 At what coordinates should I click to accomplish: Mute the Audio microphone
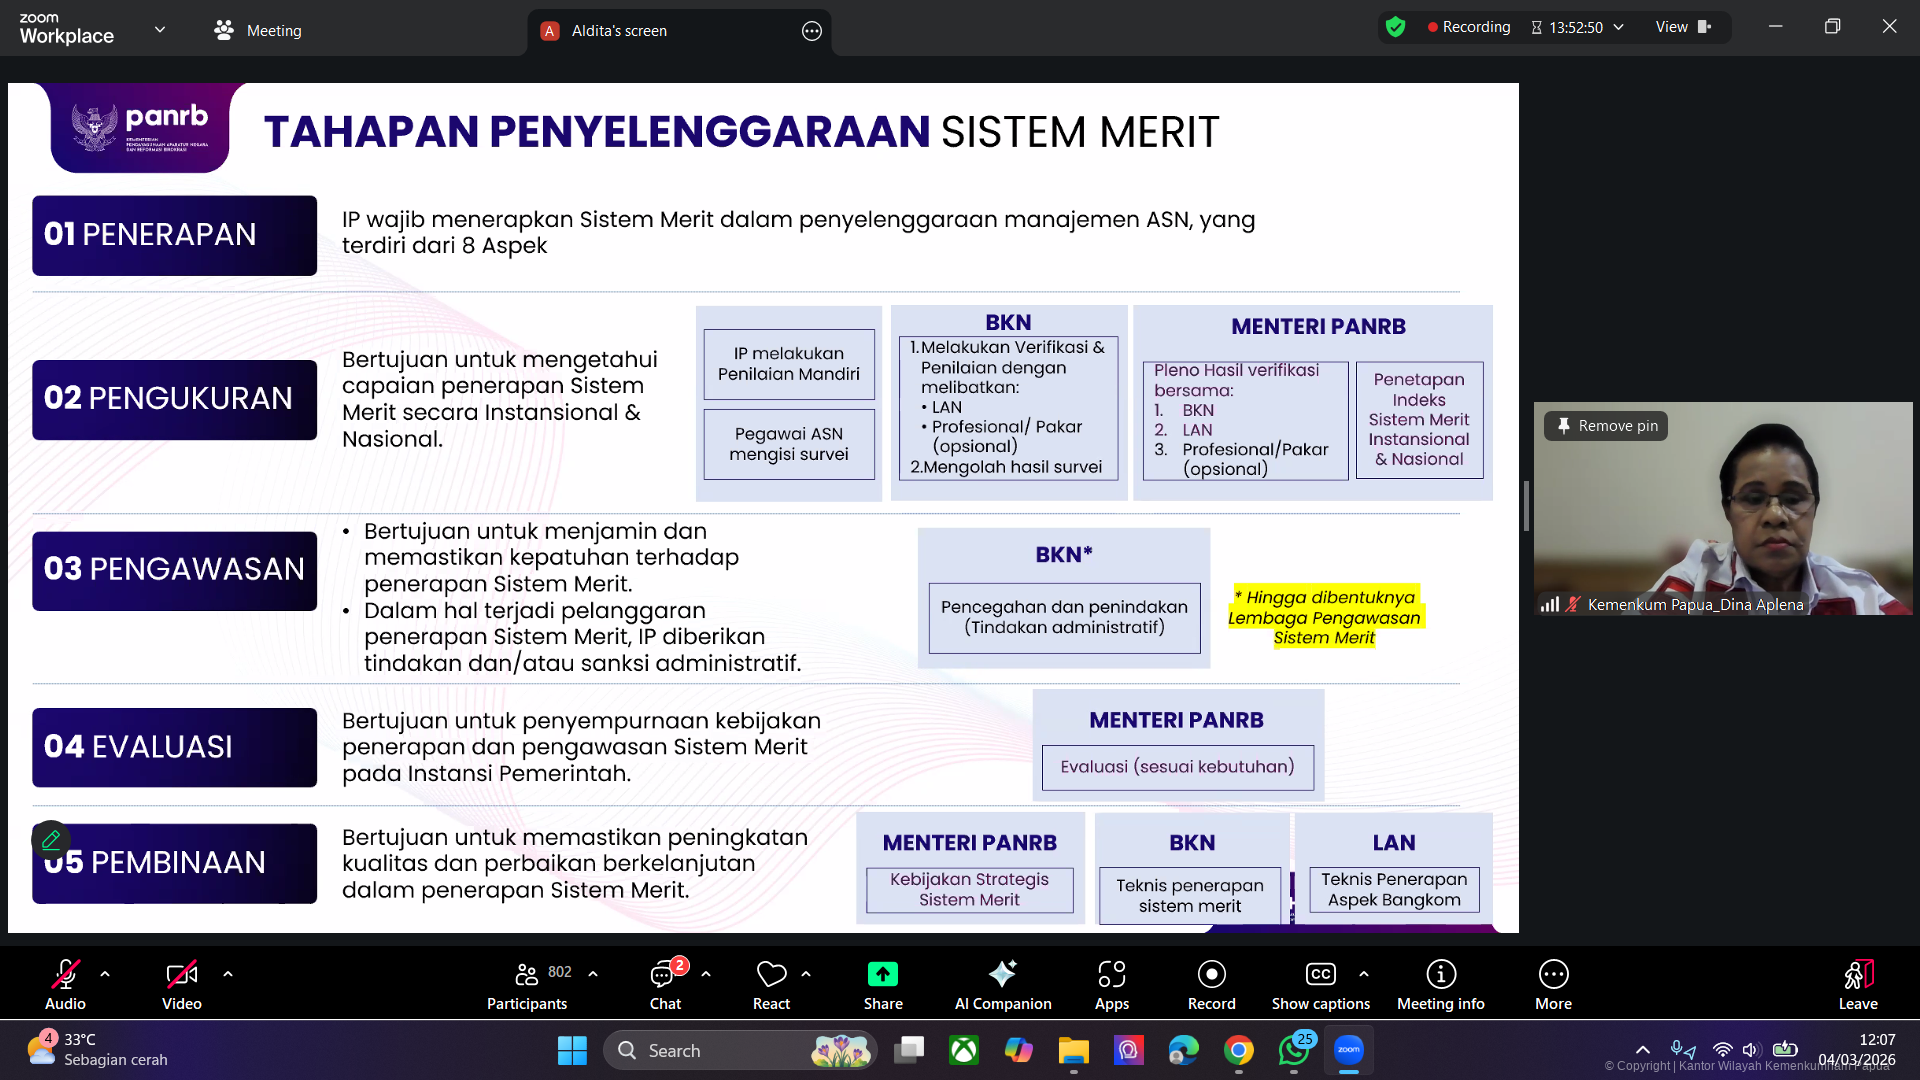[x=64, y=983]
